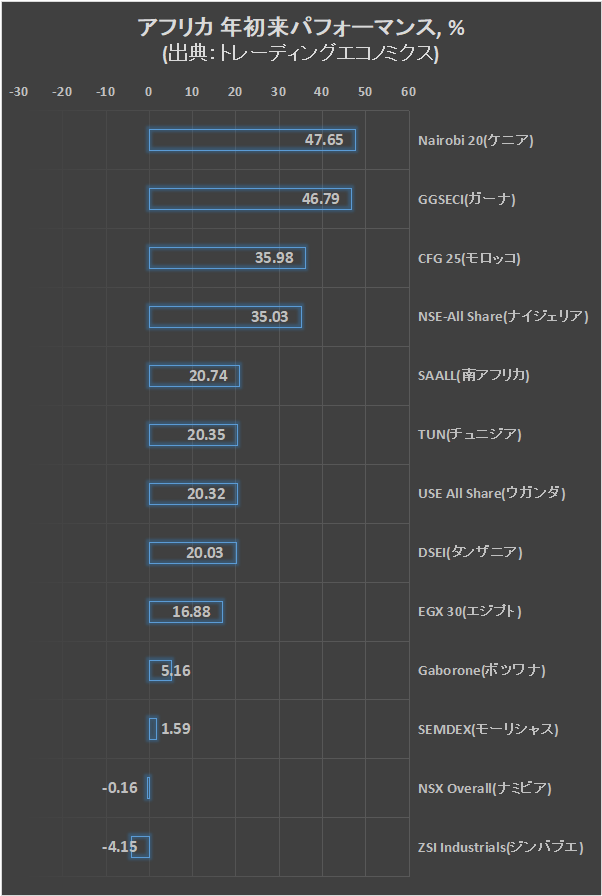Click the 20.32 data label
602x896 pixels.
206,494
